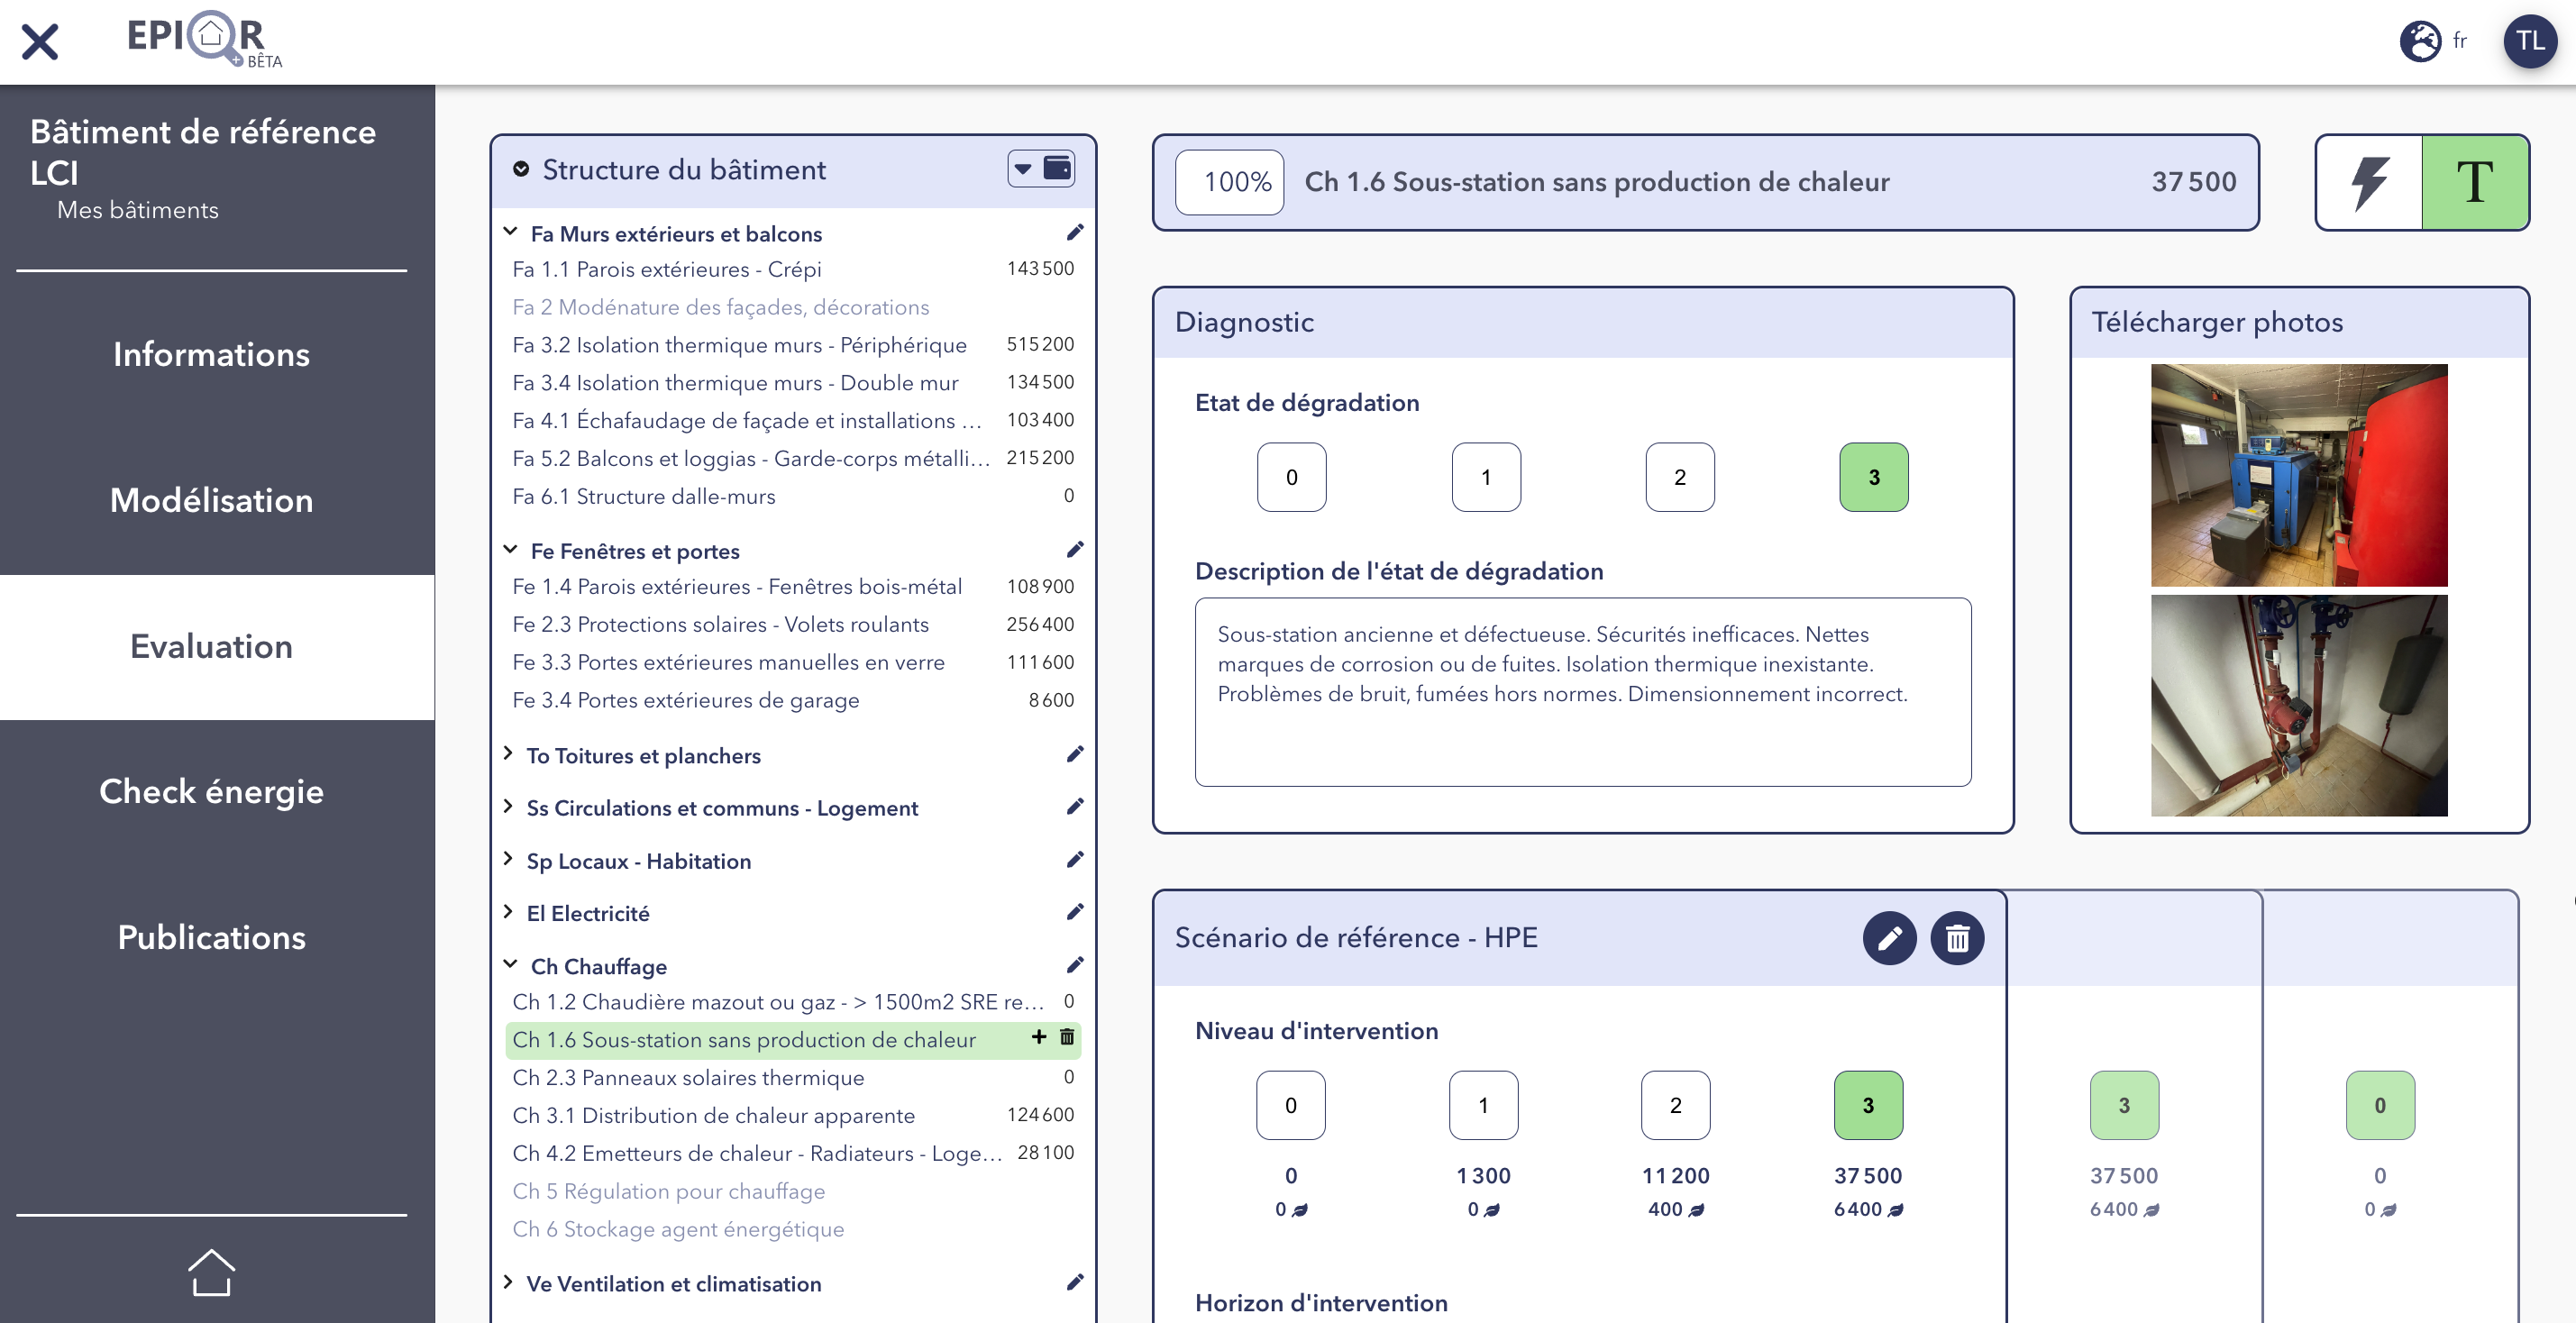
Task: Open the EPIQR Beta logo home
Action: (x=204, y=40)
